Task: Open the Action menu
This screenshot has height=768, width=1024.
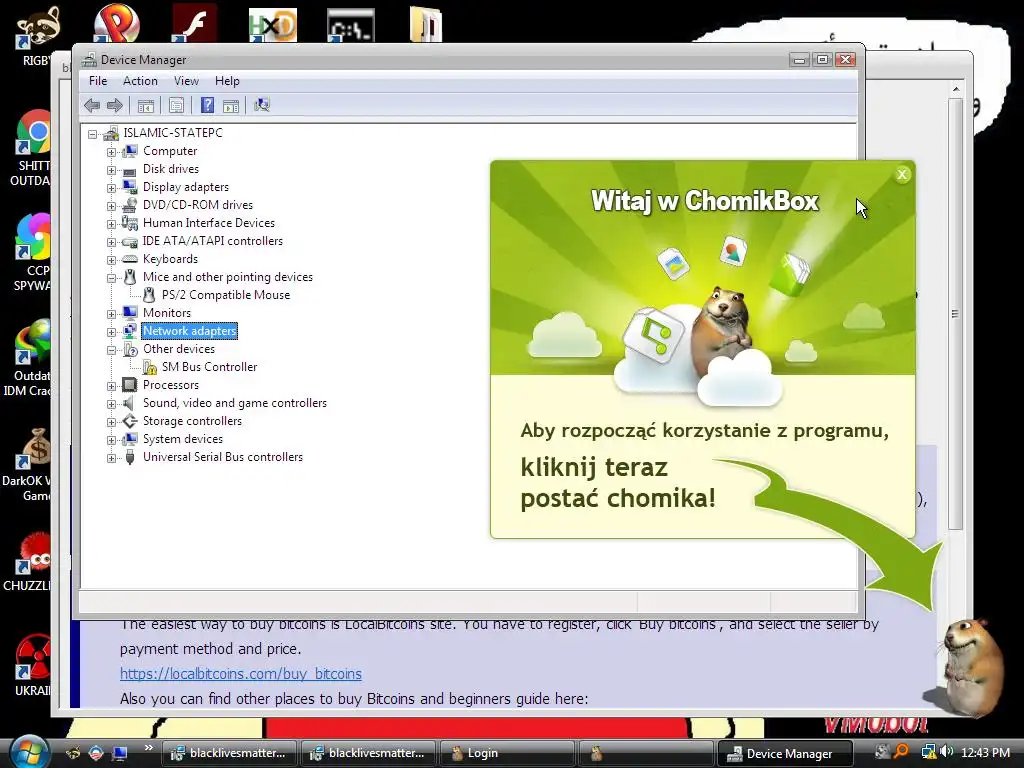Action: click(x=140, y=81)
